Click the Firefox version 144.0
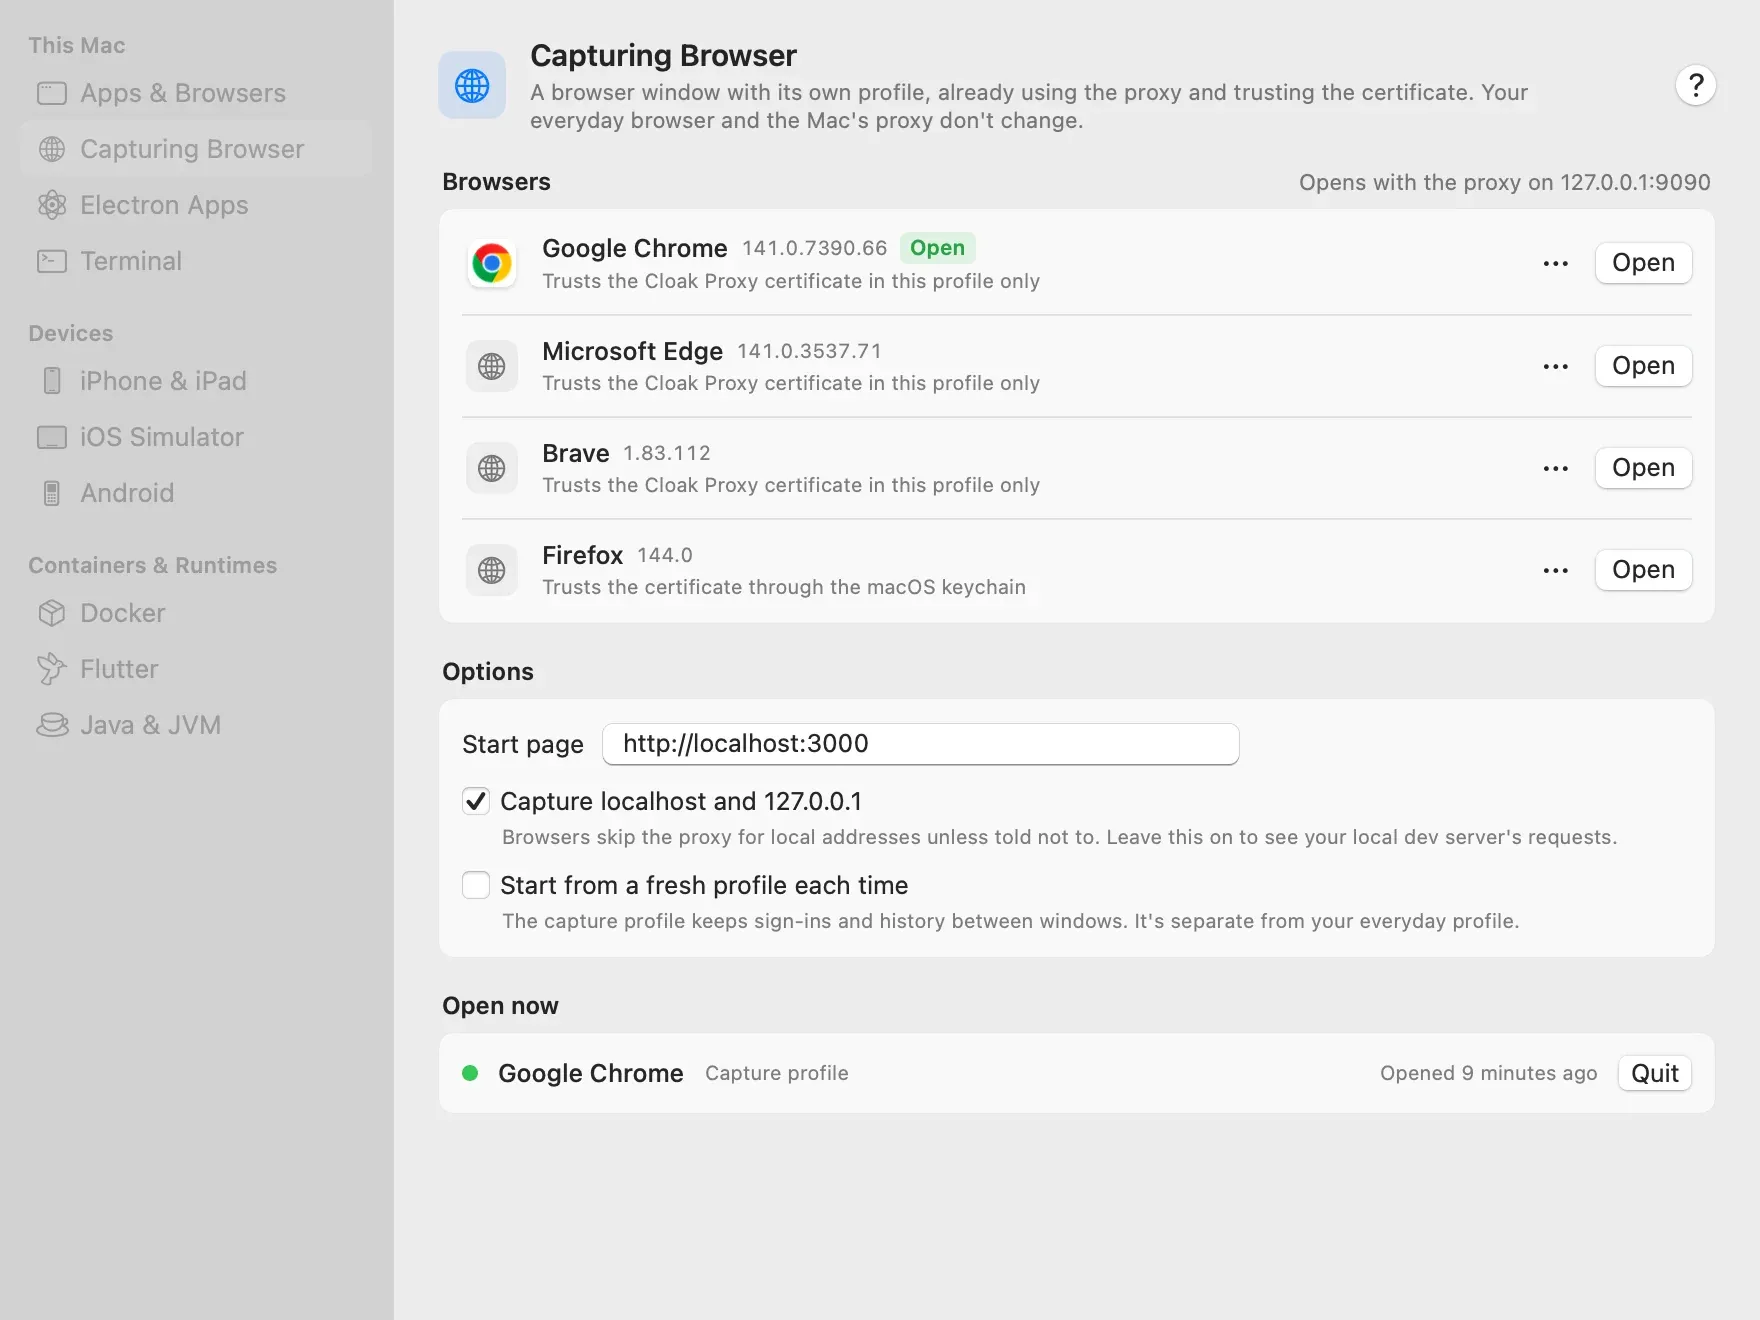Image resolution: width=1760 pixels, height=1320 pixels. pyautogui.click(x=665, y=555)
